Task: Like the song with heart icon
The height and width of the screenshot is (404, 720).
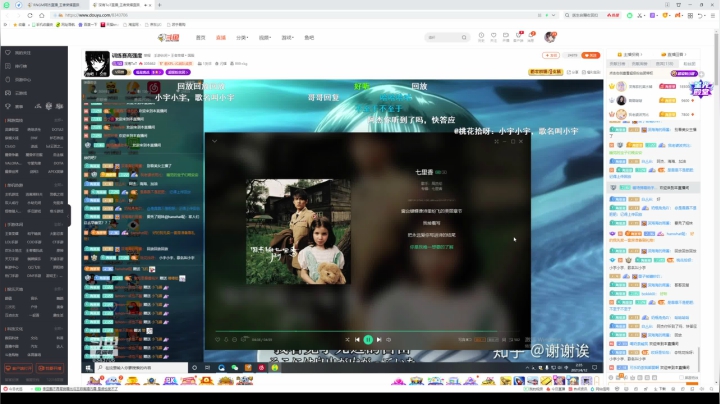Action: pos(218,340)
